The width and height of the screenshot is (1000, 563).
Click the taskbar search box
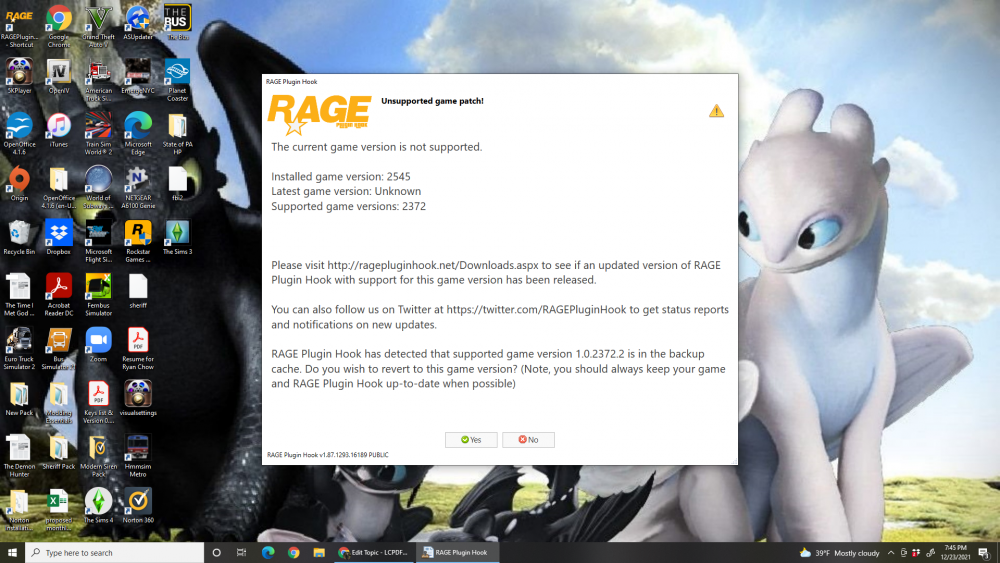coord(115,553)
